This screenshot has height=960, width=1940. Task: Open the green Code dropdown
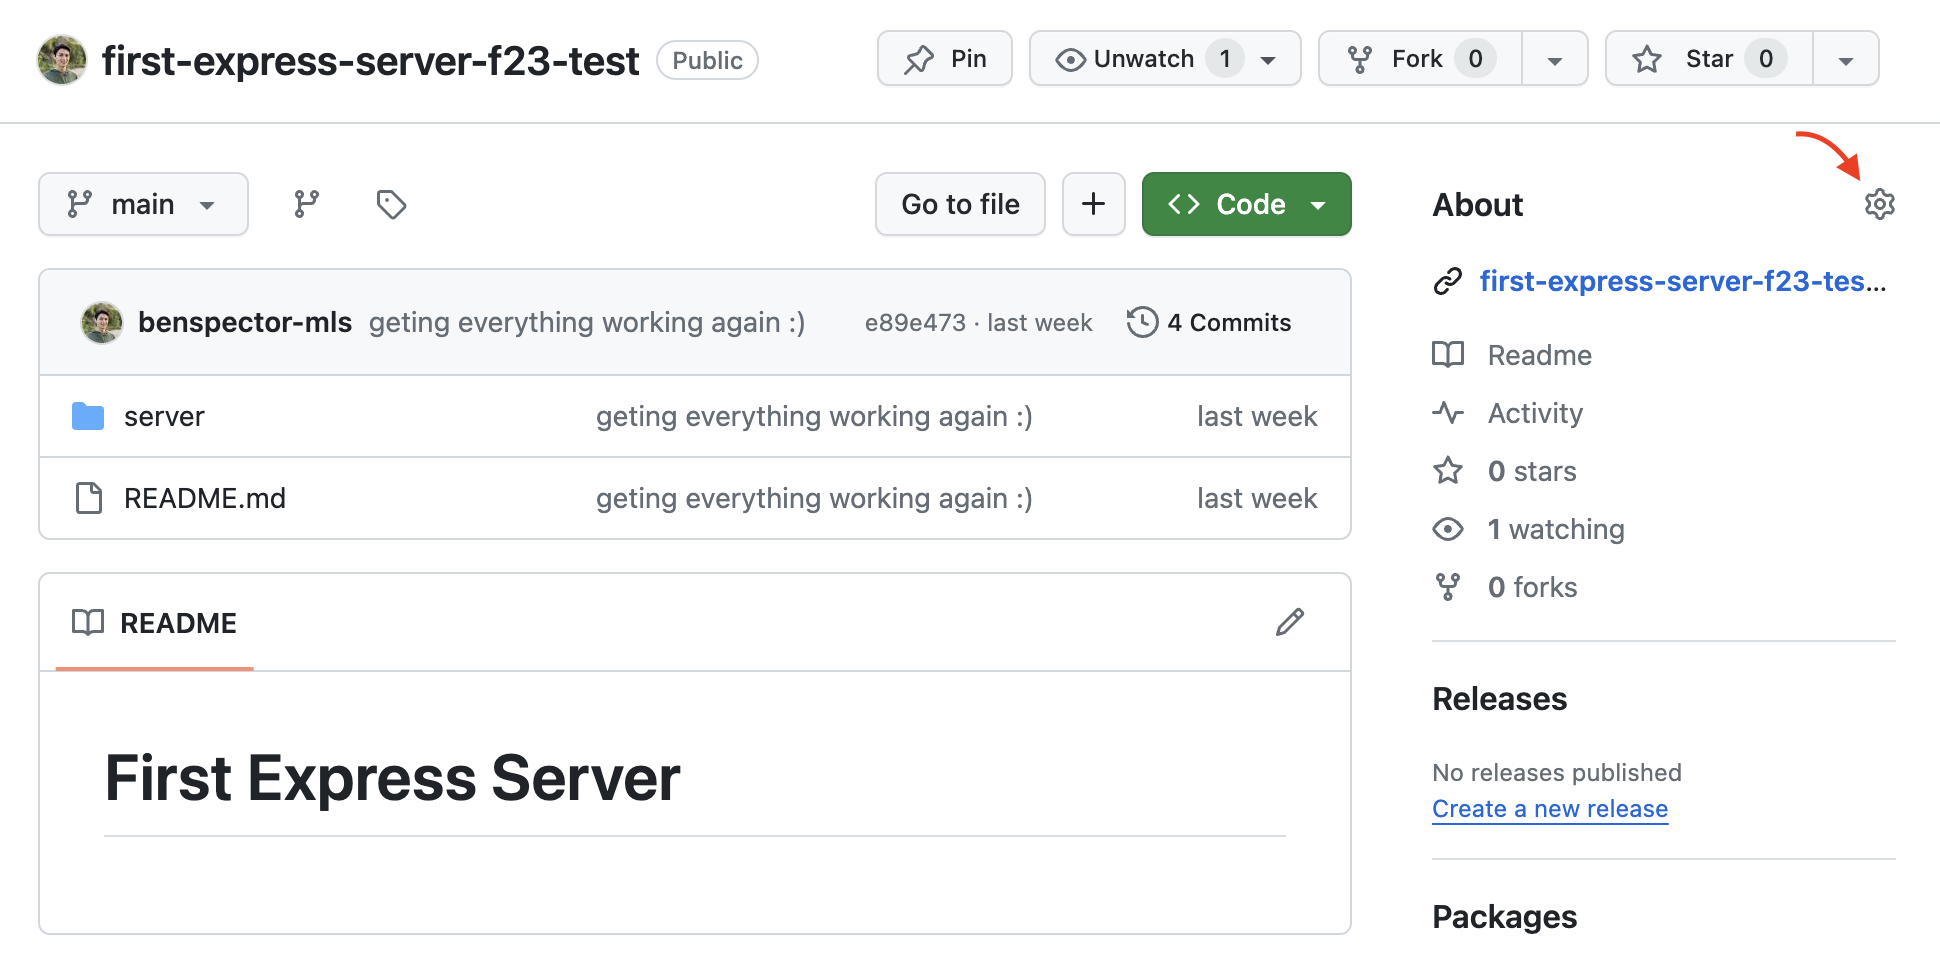coord(1246,204)
